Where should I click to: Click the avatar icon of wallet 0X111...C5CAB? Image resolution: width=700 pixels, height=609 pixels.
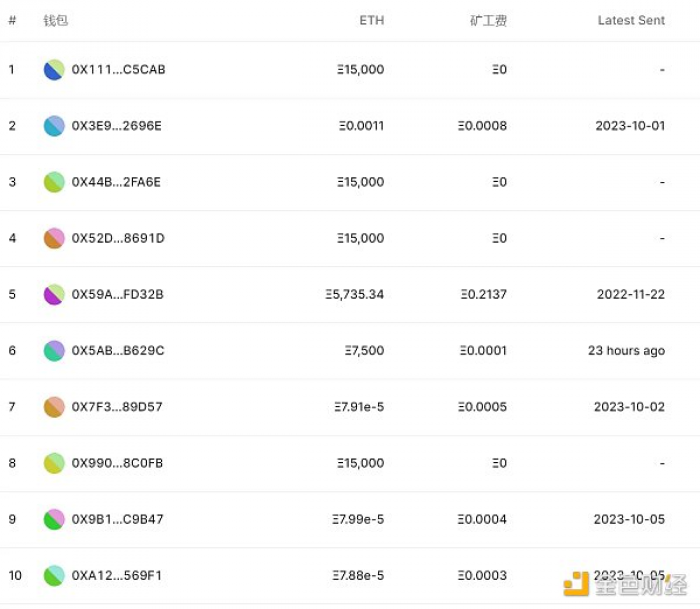click(x=54, y=70)
